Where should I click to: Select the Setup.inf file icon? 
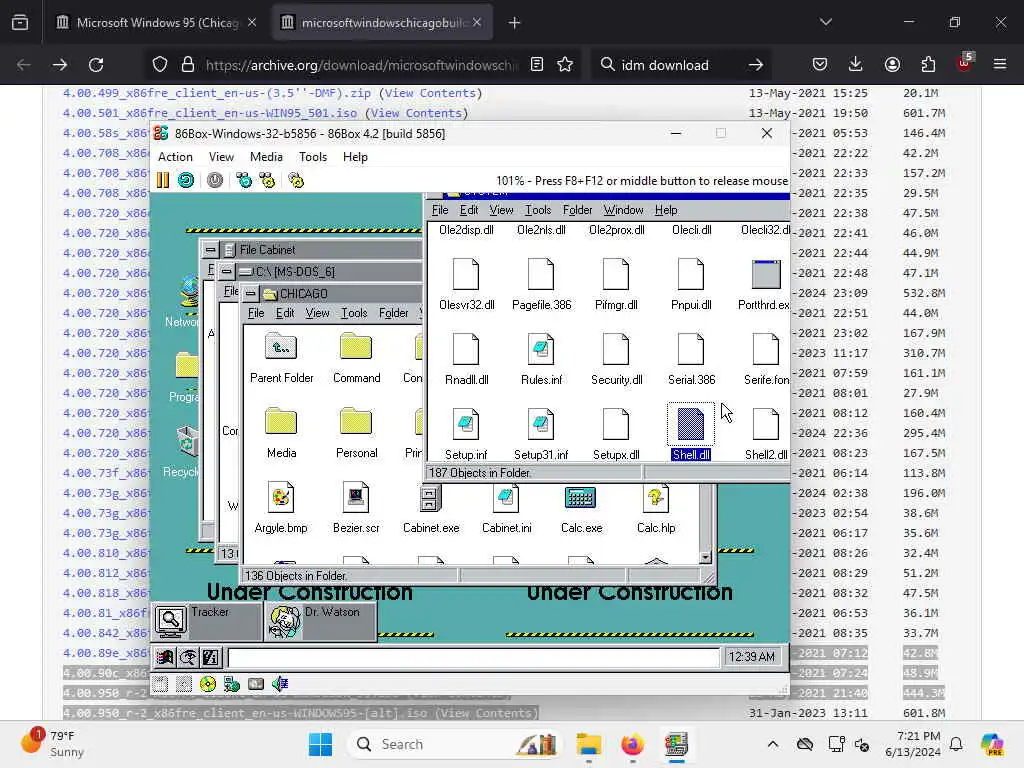[466, 424]
